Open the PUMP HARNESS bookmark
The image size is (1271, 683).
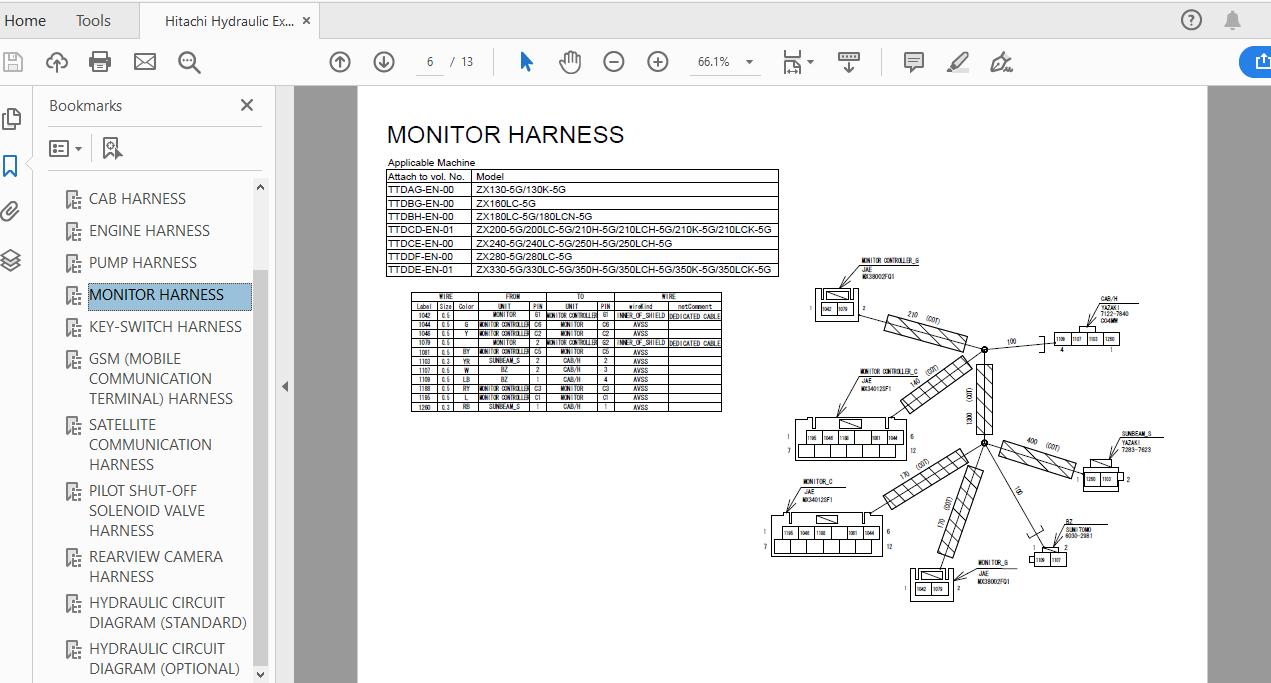(x=143, y=263)
